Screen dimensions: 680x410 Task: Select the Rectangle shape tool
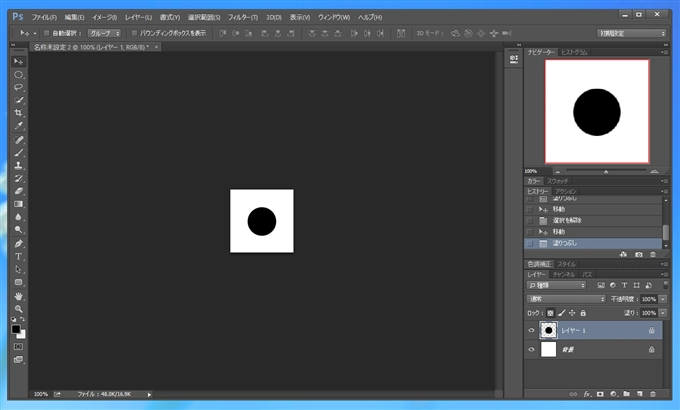tap(18, 282)
